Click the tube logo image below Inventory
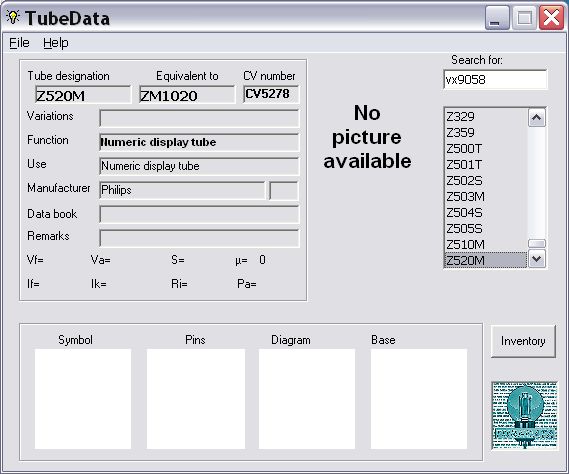 [524, 416]
